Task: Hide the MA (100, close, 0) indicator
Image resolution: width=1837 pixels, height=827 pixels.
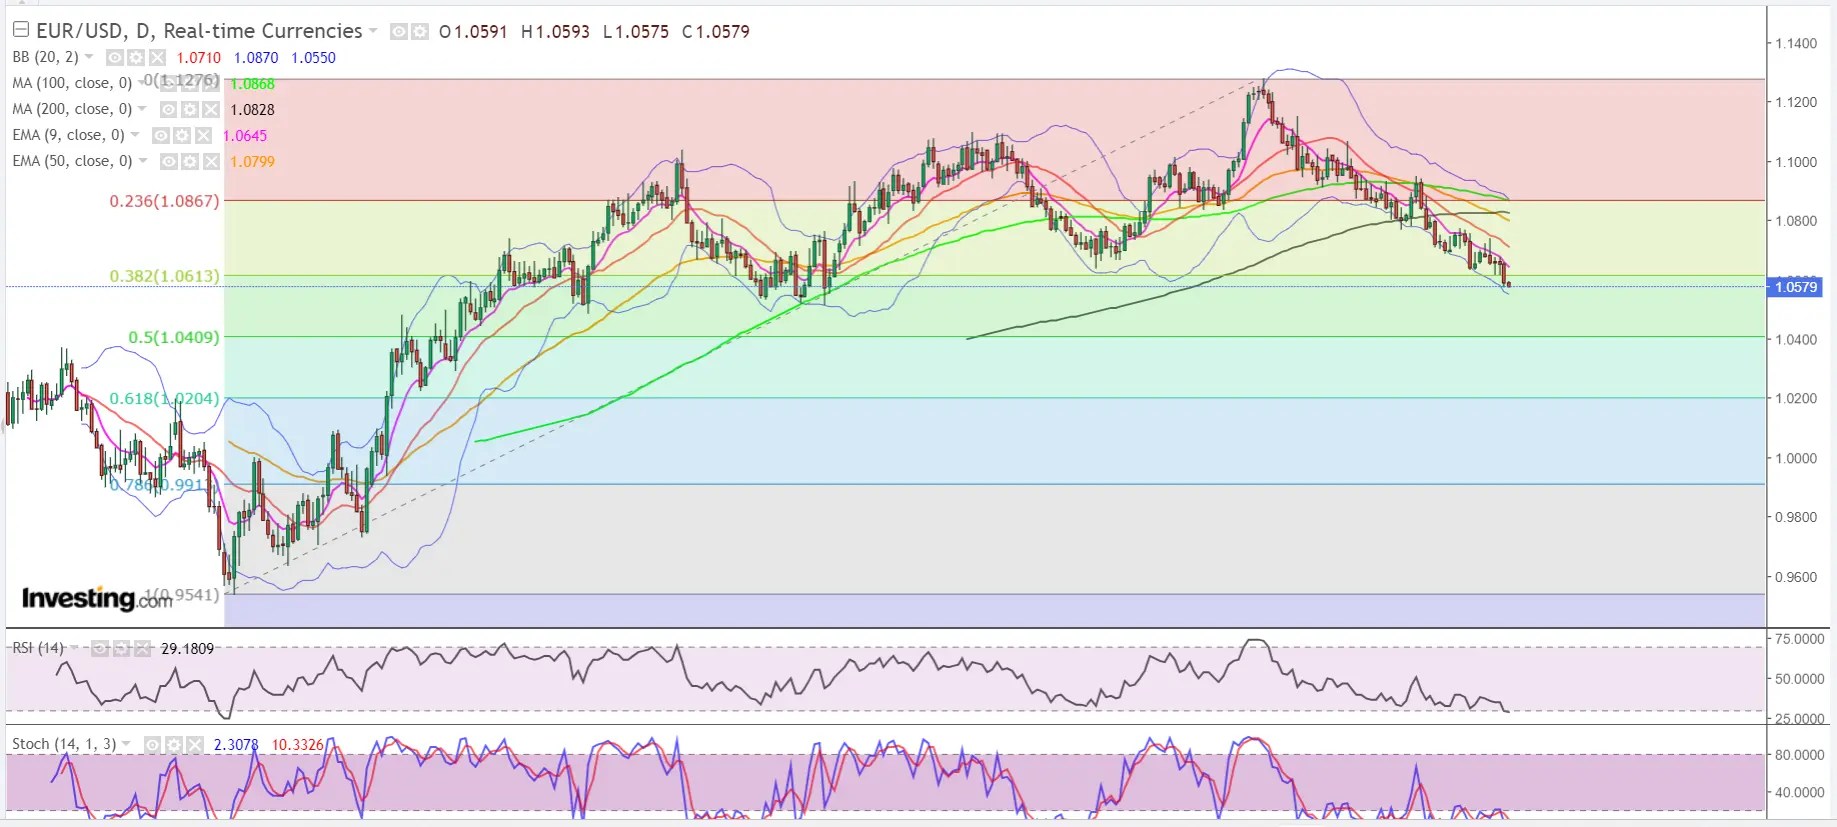Action: [x=169, y=83]
